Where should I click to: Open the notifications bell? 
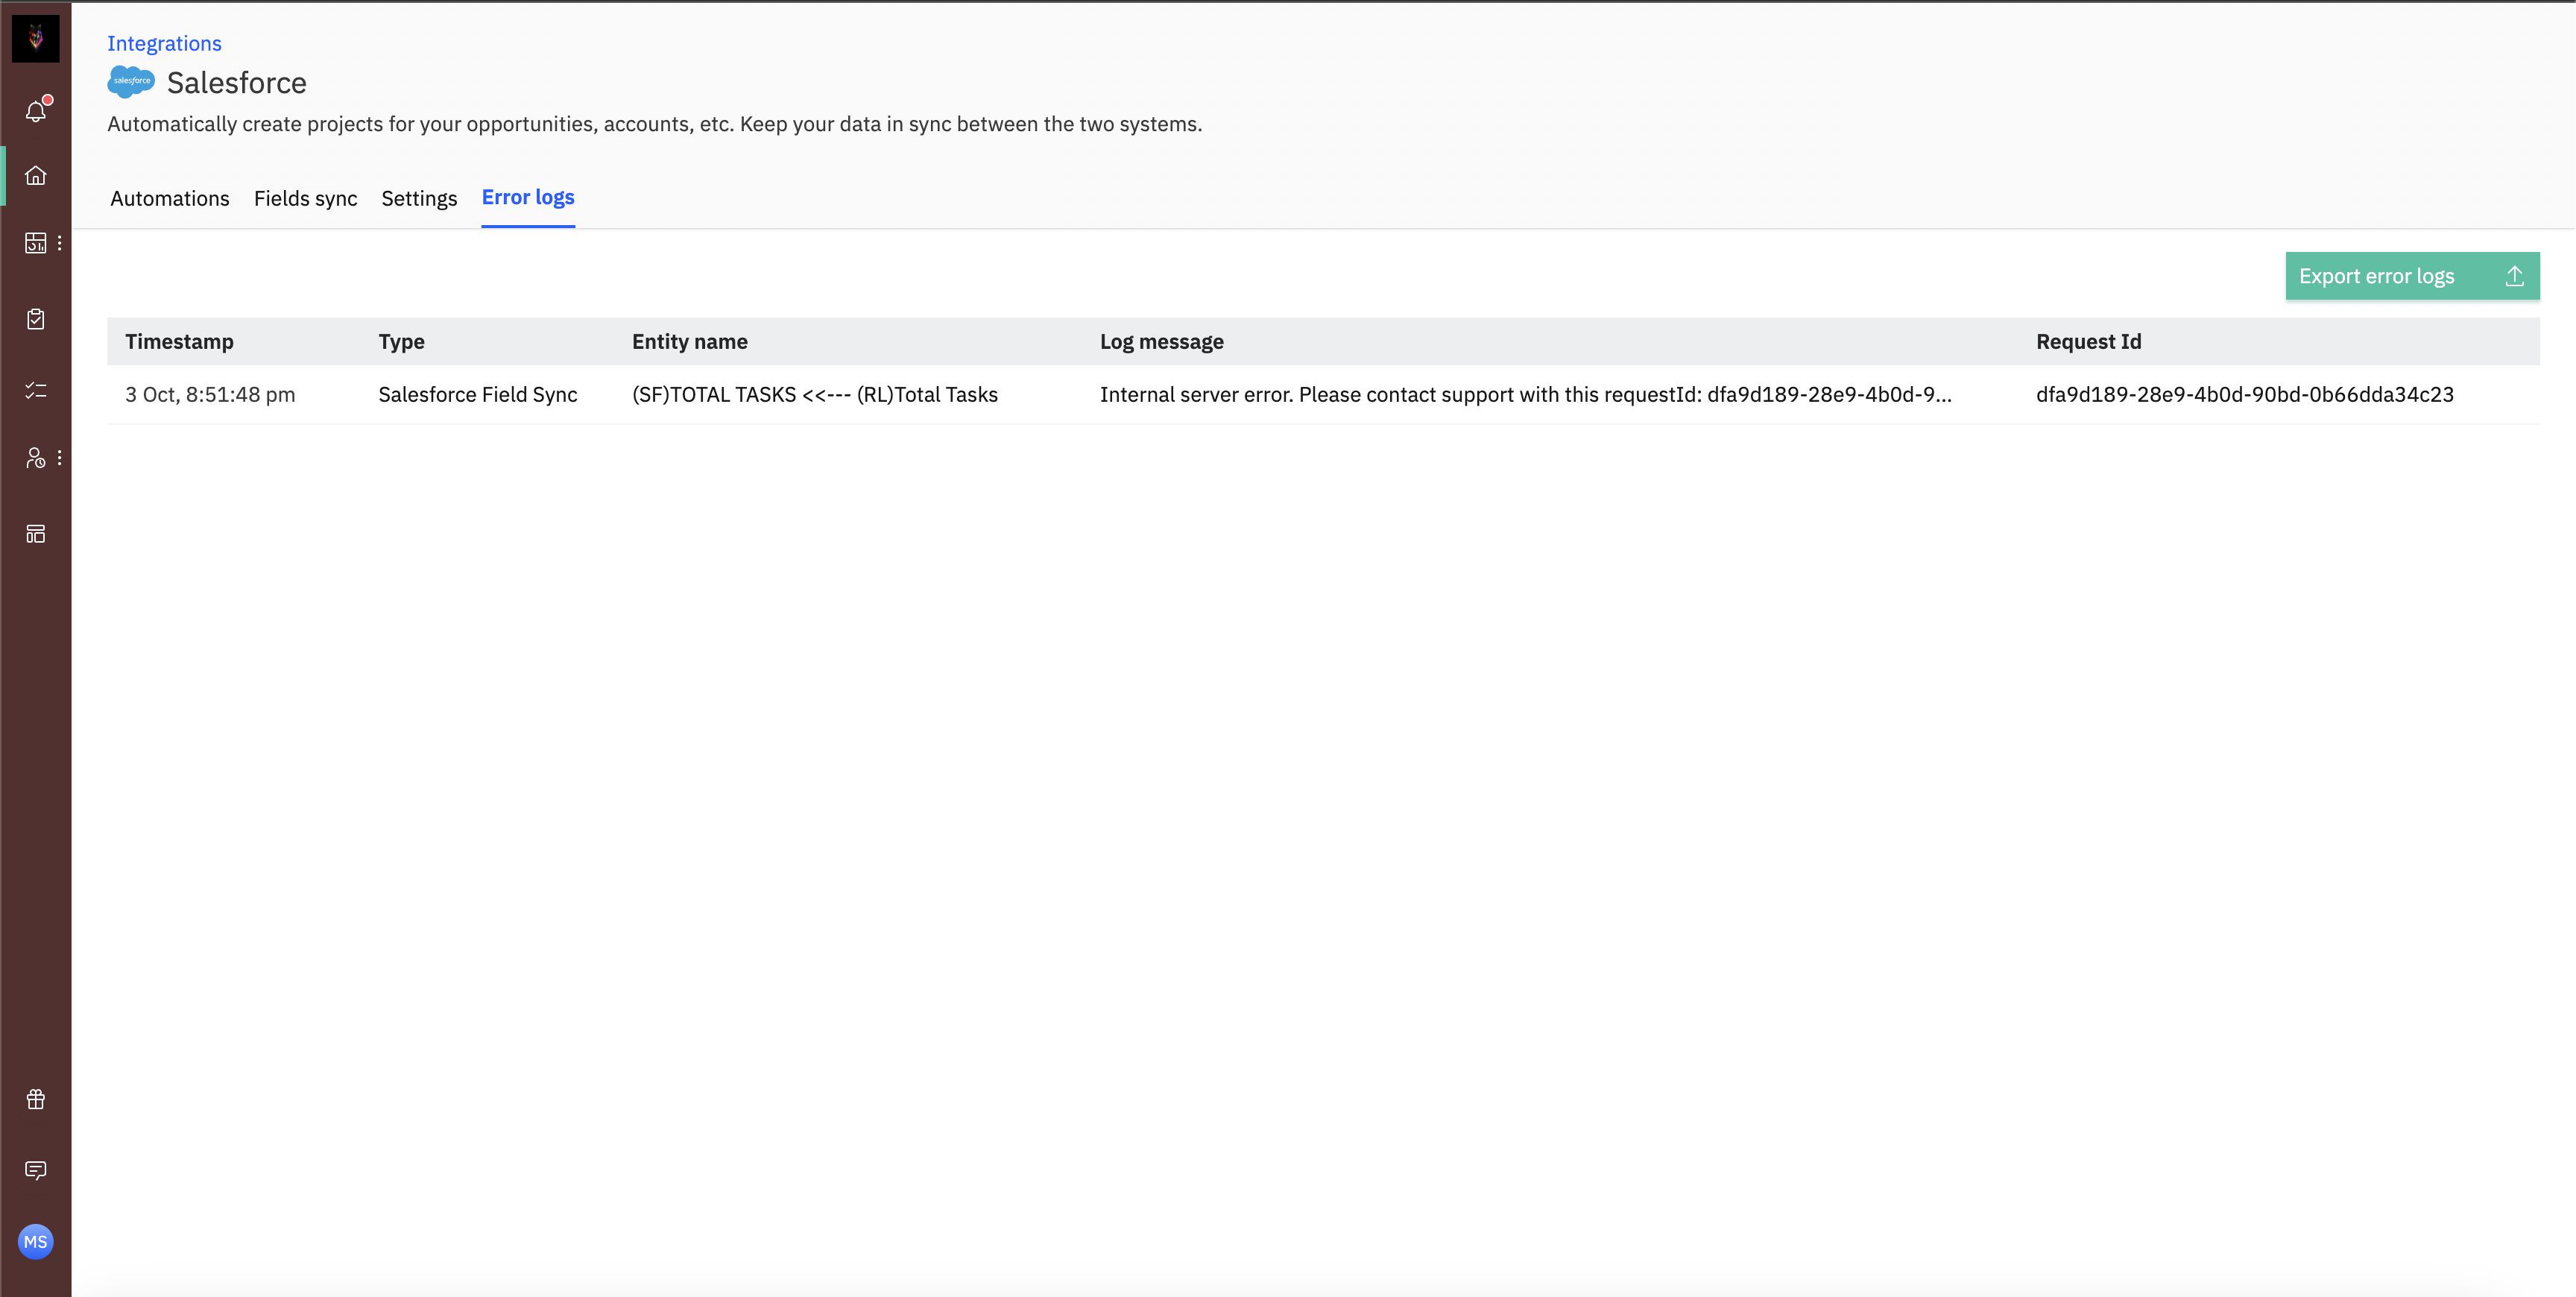36,111
